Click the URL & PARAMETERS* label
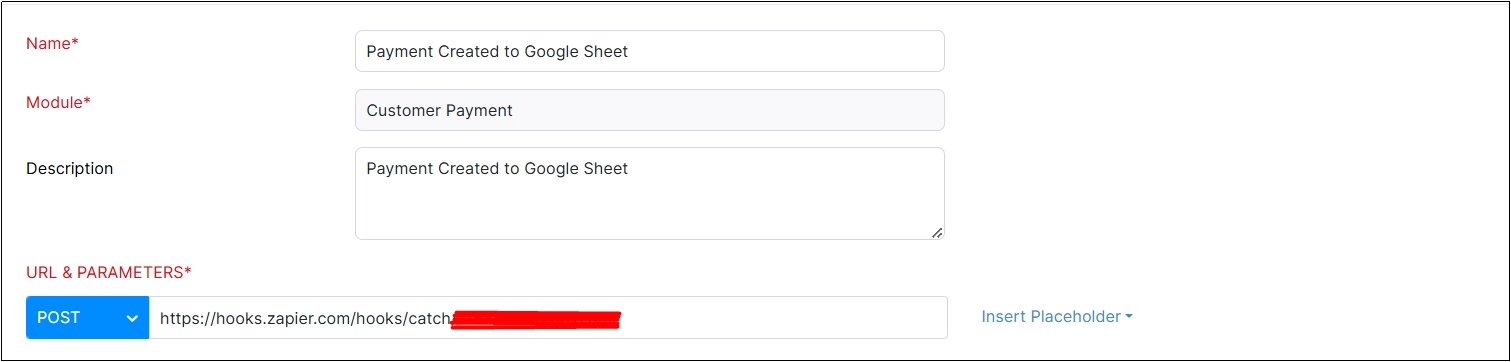Viewport: 1511px width, 362px height. tap(108, 272)
